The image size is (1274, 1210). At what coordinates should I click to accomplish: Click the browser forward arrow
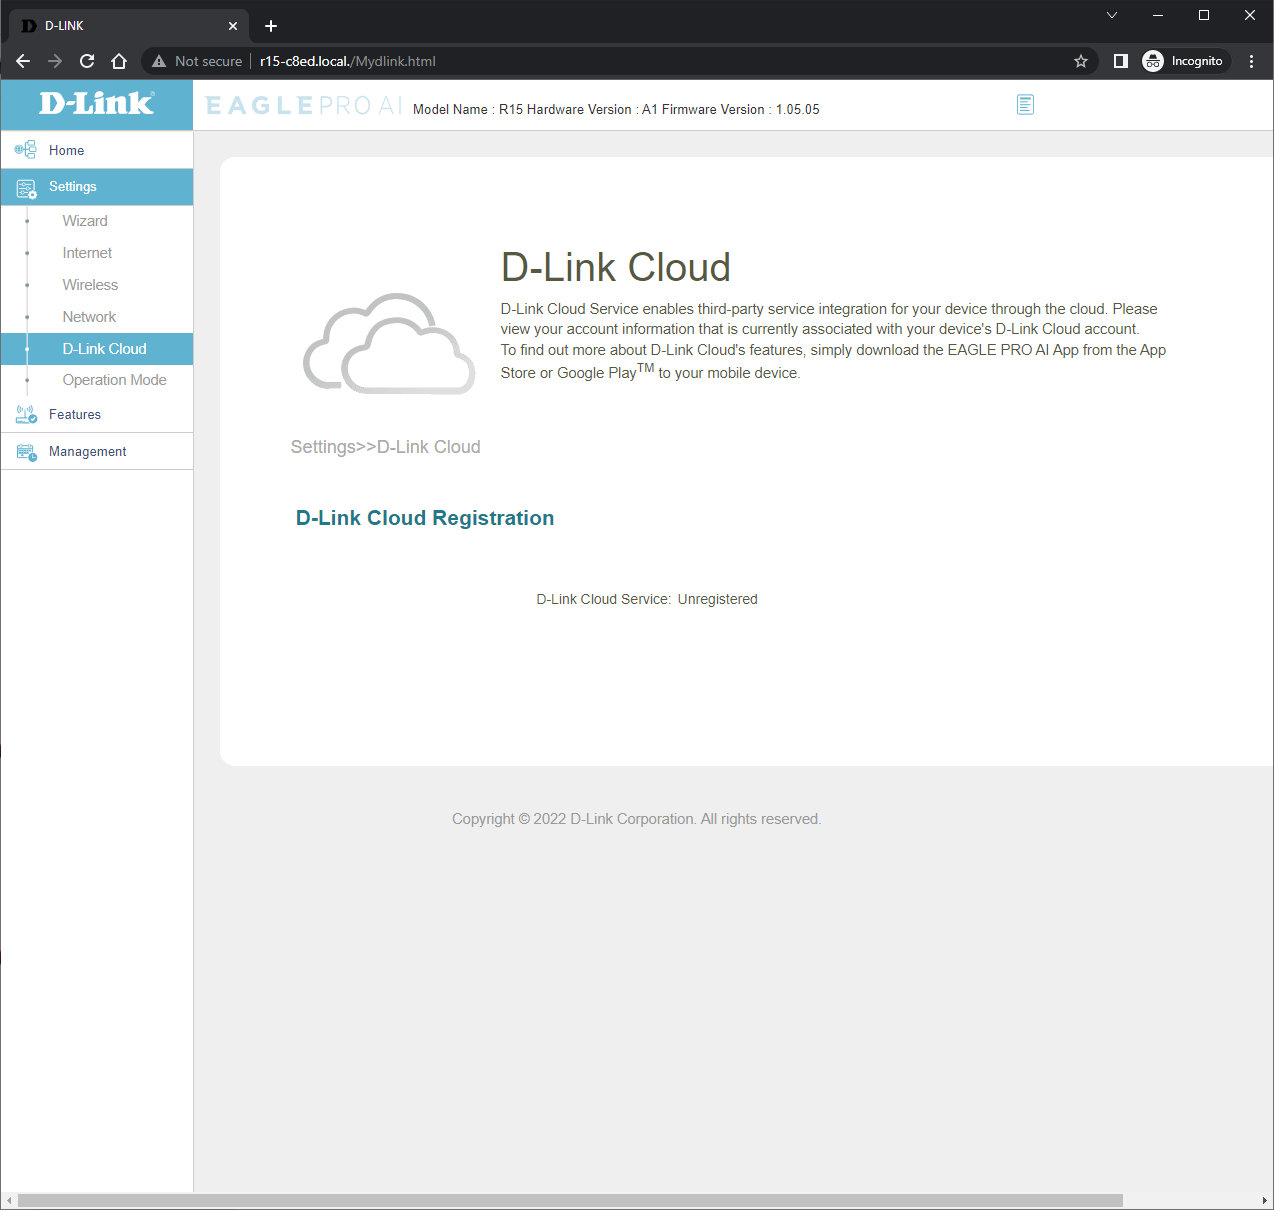(x=55, y=61)
